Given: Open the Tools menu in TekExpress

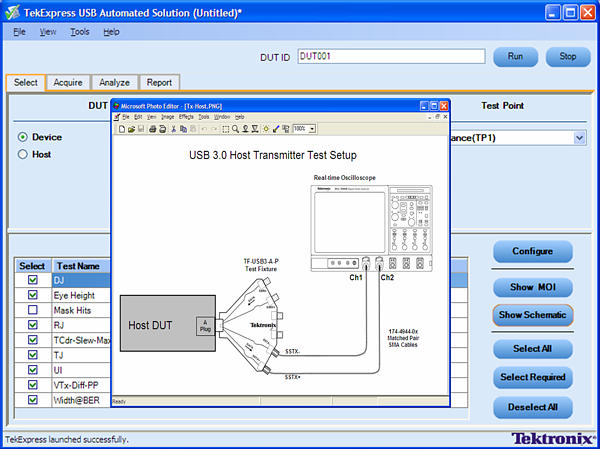Looking at the screenshot, I should 79,31.
